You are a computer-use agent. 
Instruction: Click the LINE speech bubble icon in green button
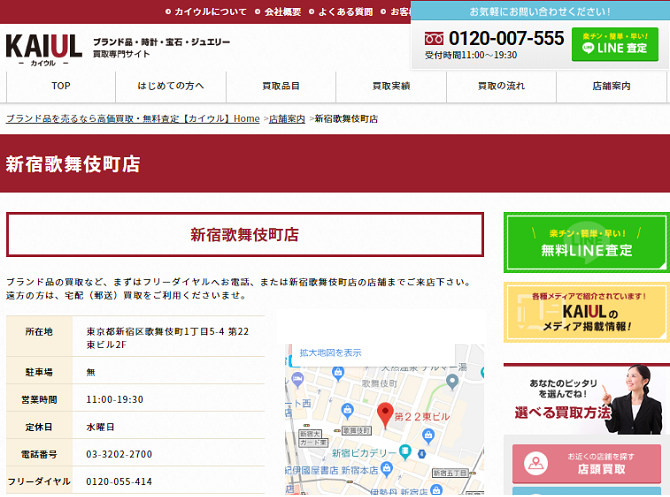coord(588,48)
